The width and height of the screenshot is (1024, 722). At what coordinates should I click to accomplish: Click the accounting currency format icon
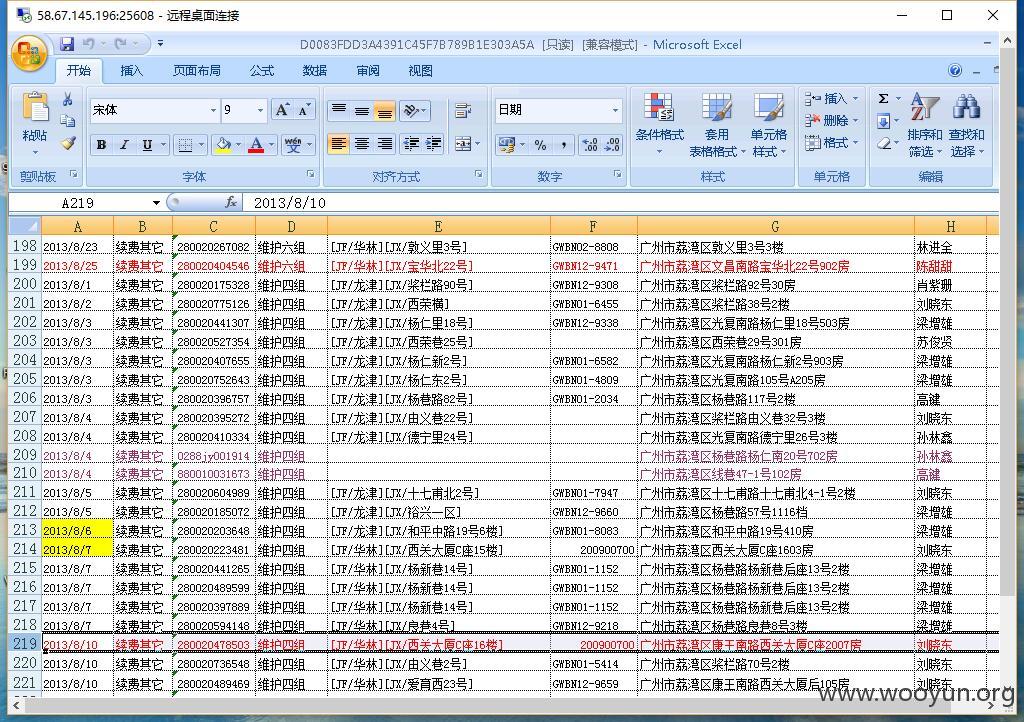(x=507, y=144)
